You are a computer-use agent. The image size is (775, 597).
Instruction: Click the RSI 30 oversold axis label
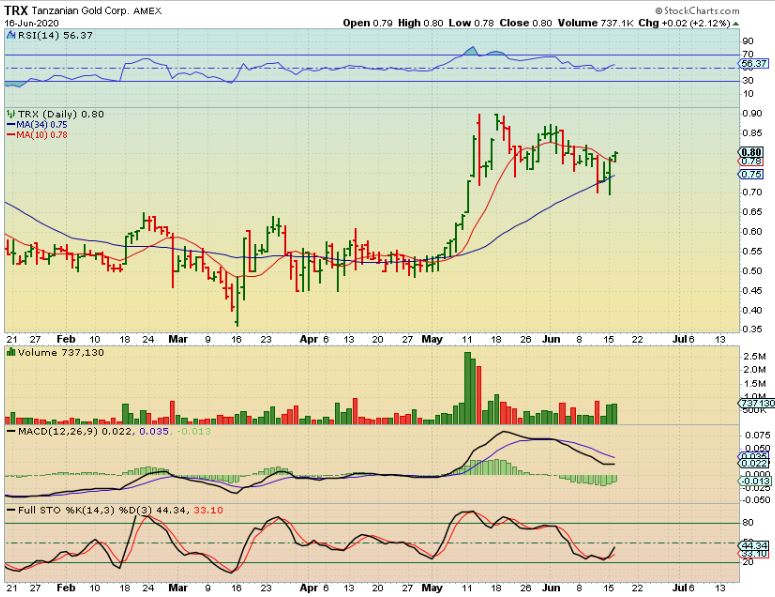click(x=748, y=80)
